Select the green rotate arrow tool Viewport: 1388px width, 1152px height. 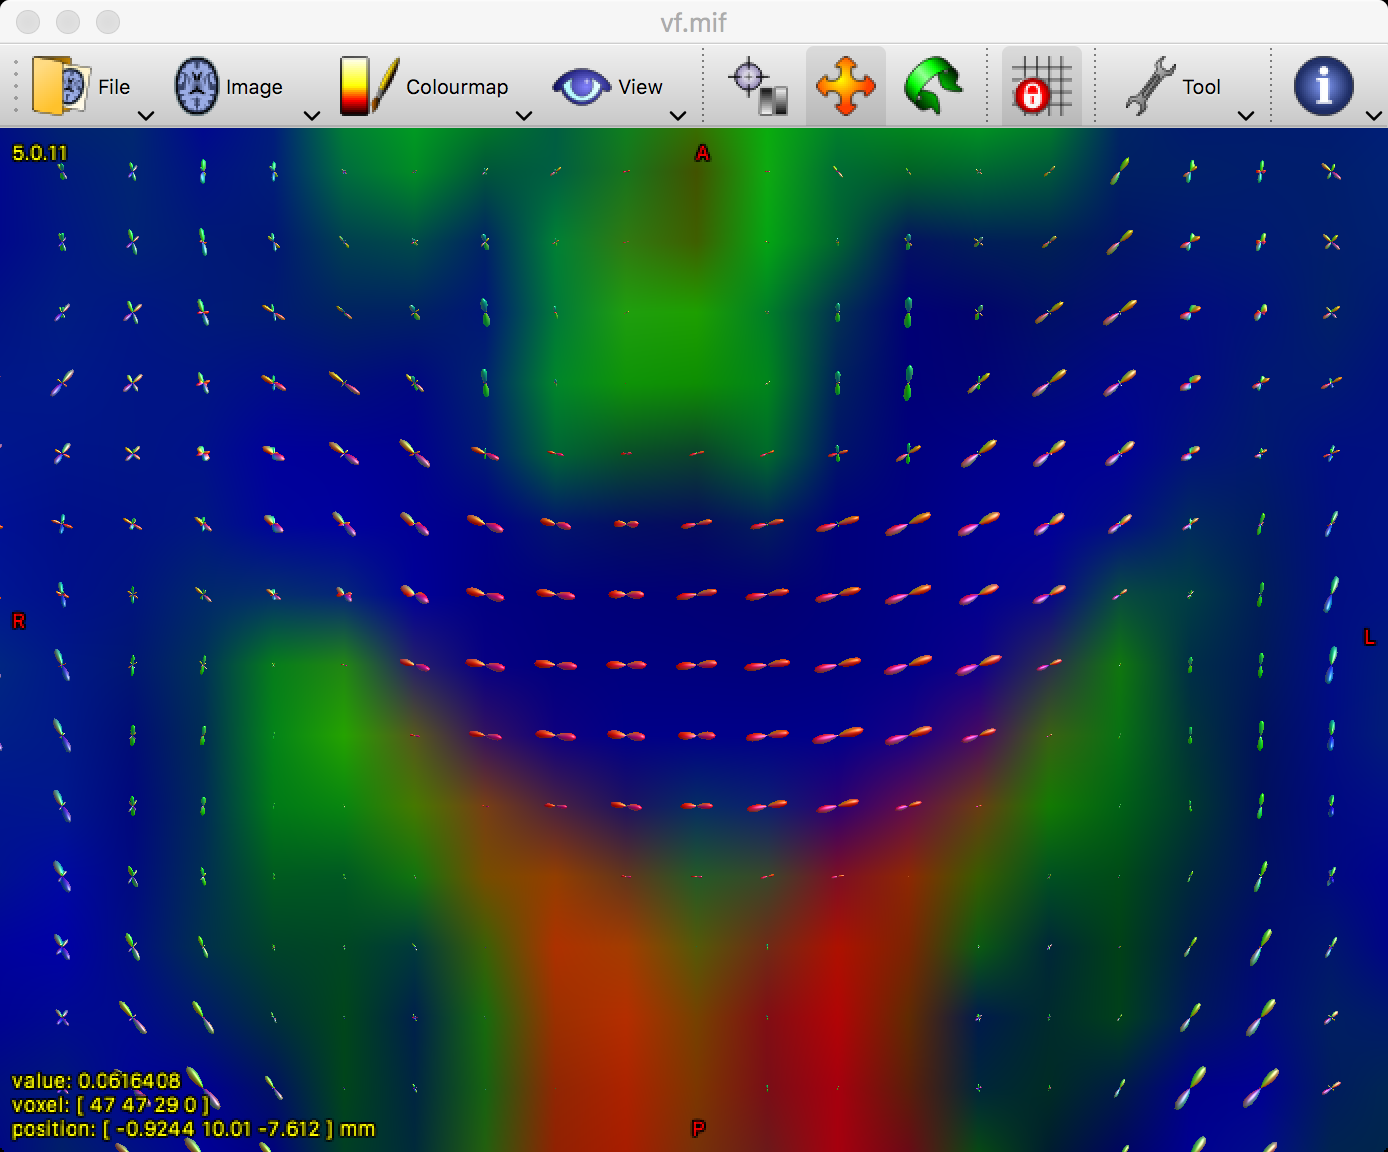[x=933, y=86]
